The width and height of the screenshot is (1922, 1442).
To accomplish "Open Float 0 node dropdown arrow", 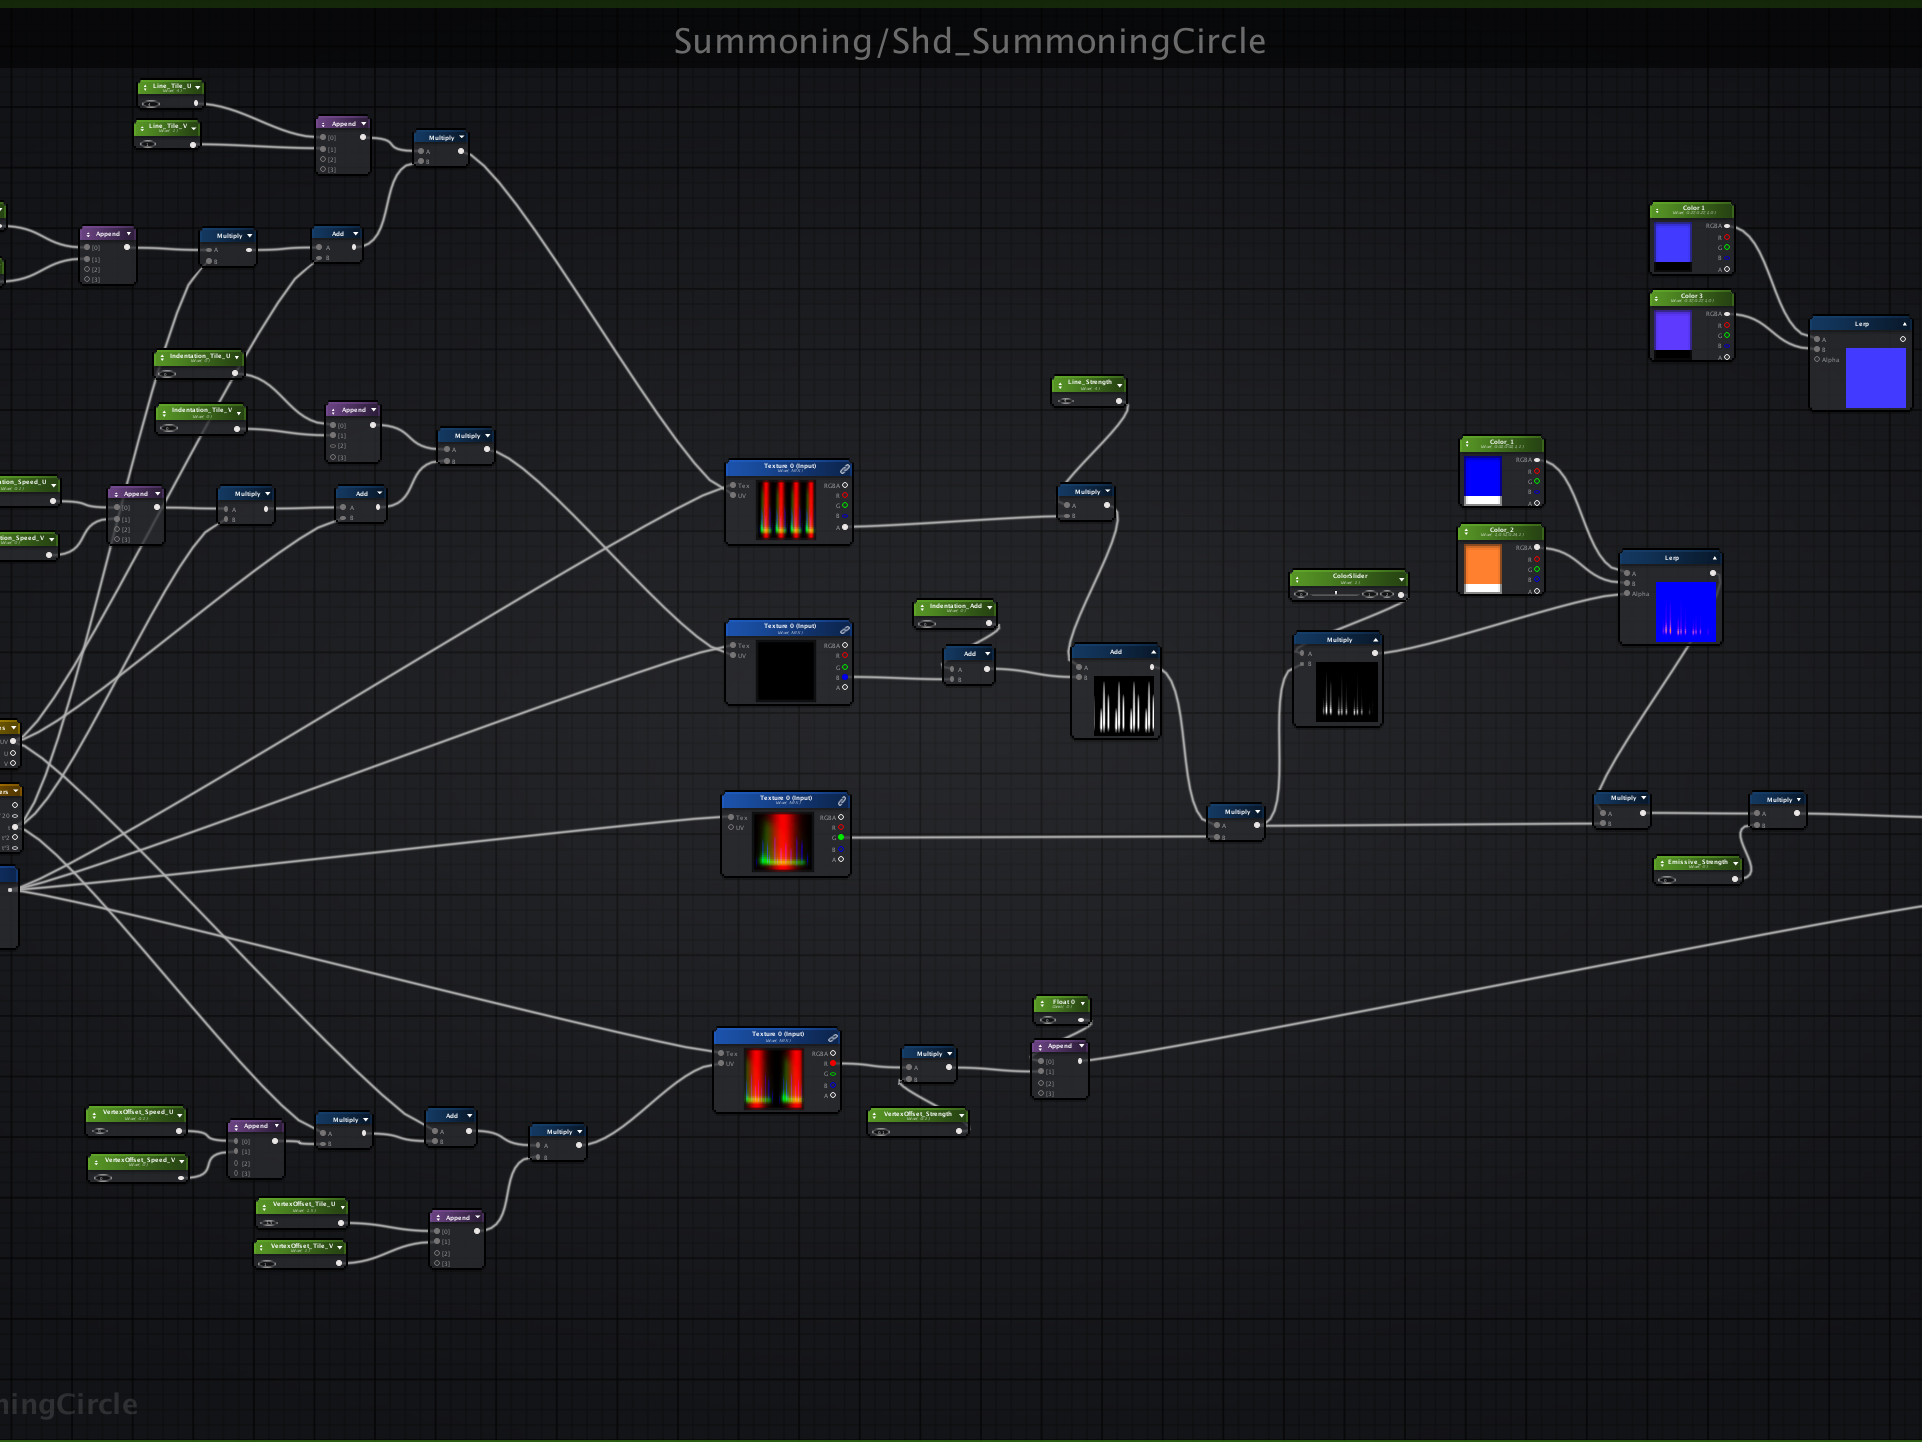I will pos(1082,1003).
